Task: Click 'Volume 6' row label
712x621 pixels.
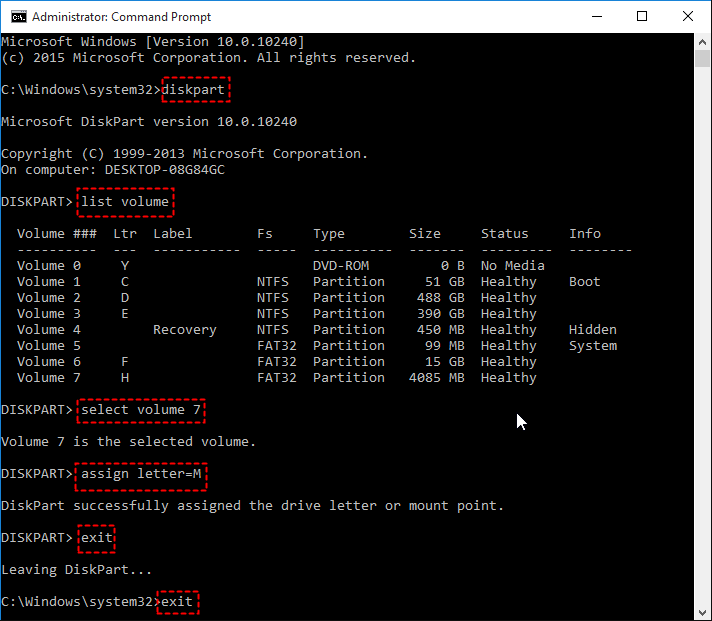Action: click(x=49, y=362)
